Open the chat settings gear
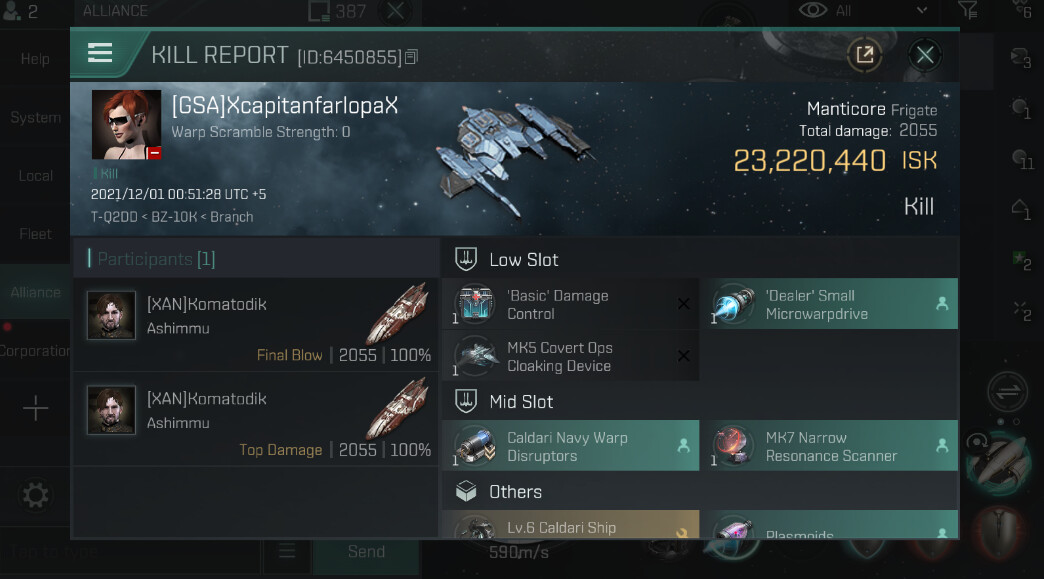The image size is (1044, 579). coord(36,496)
